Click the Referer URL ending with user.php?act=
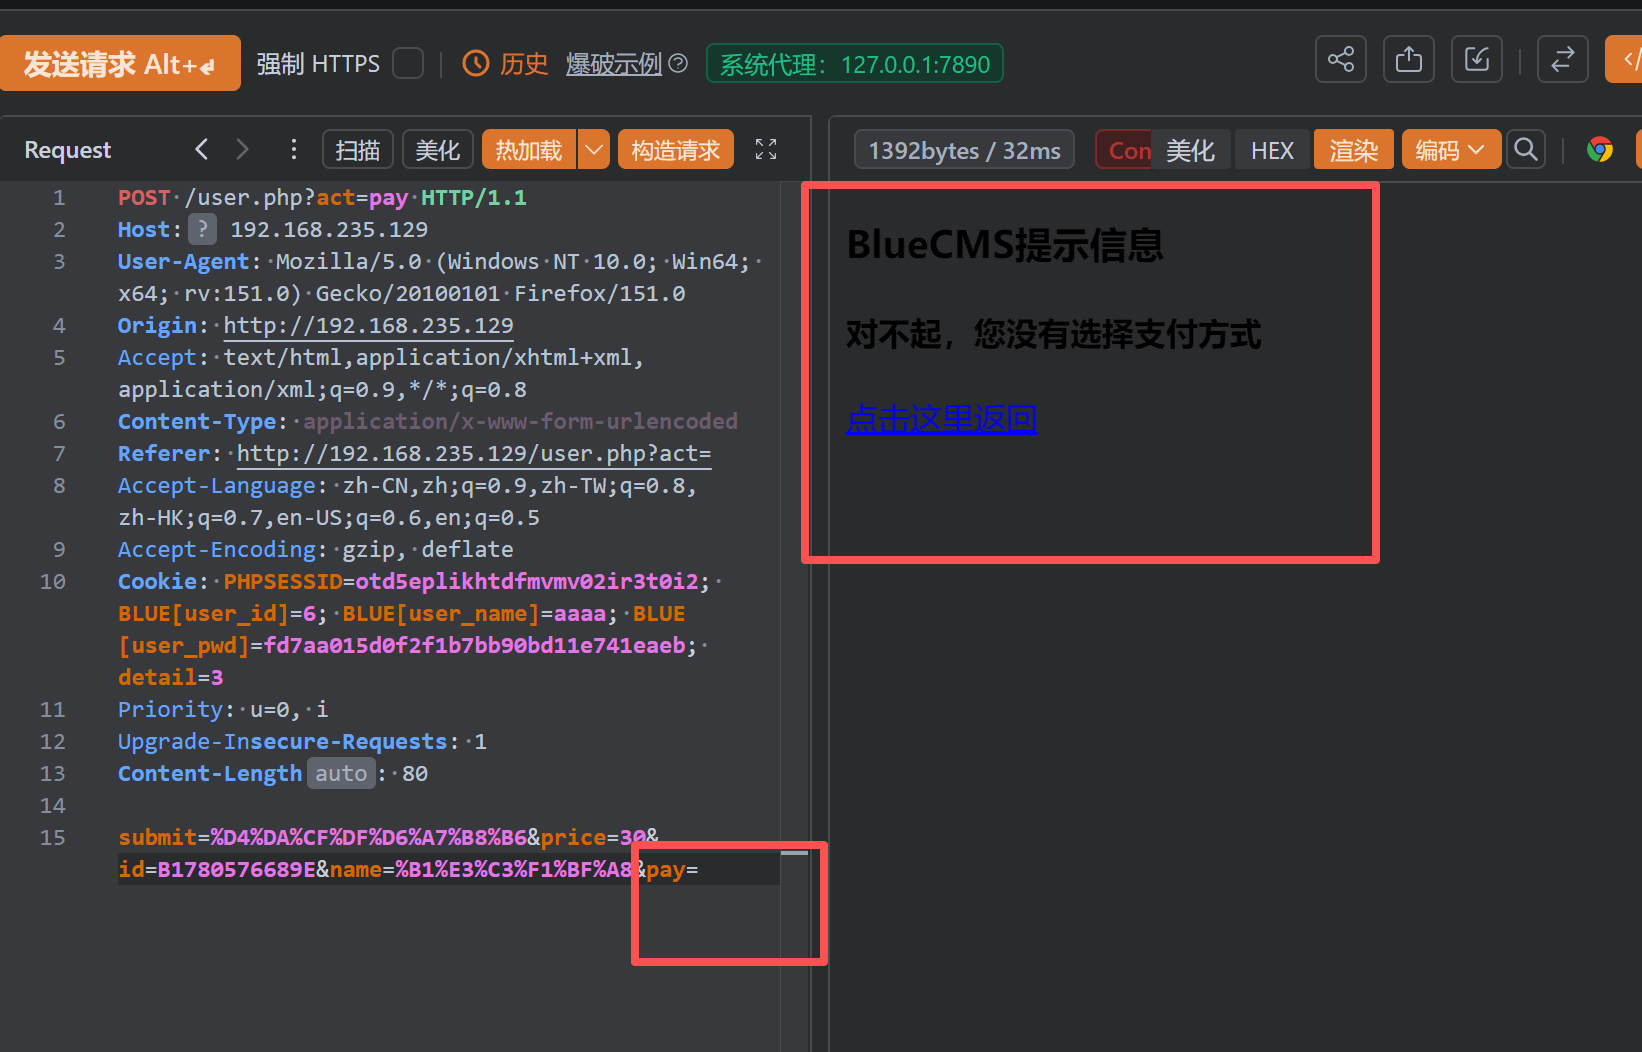Image resolution: width=1642 pixels, height=1052 pixels. point(474,454)
